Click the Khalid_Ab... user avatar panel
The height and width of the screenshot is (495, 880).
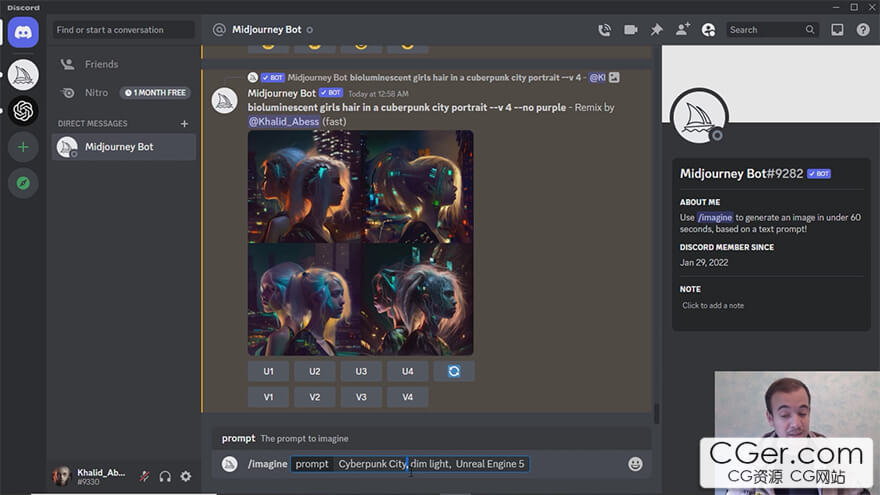90,476
